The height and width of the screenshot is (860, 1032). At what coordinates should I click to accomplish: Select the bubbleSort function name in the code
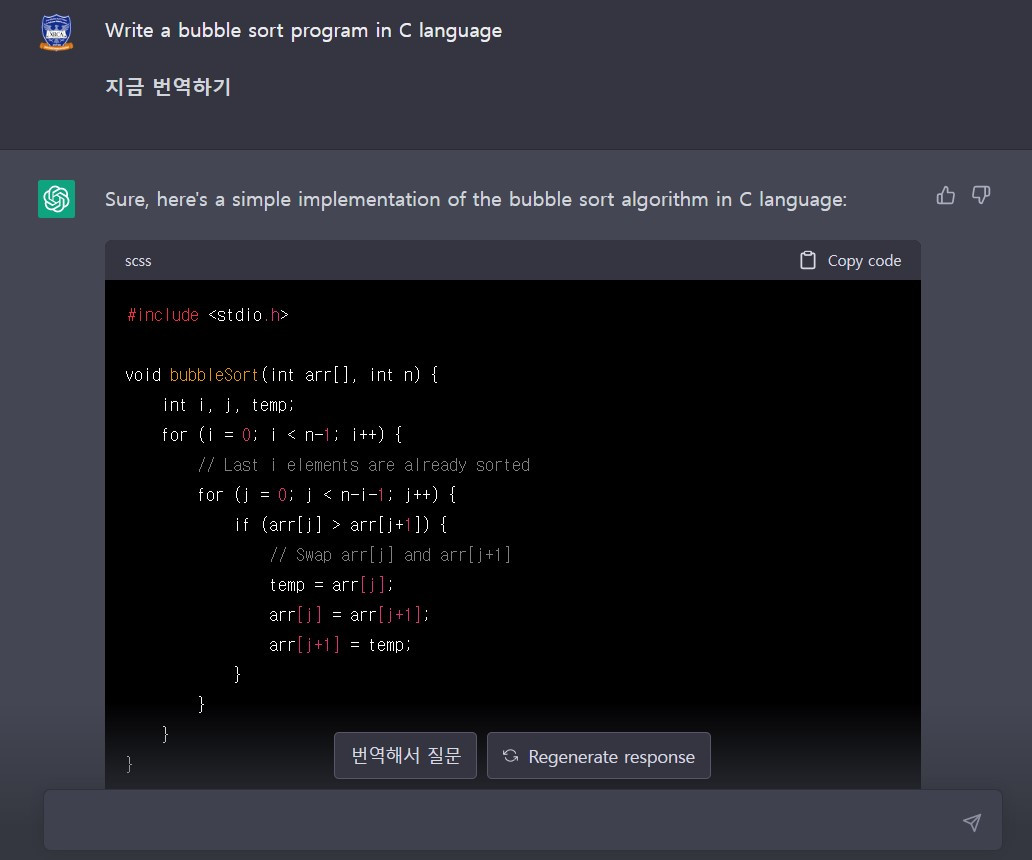tap(214, 375)
